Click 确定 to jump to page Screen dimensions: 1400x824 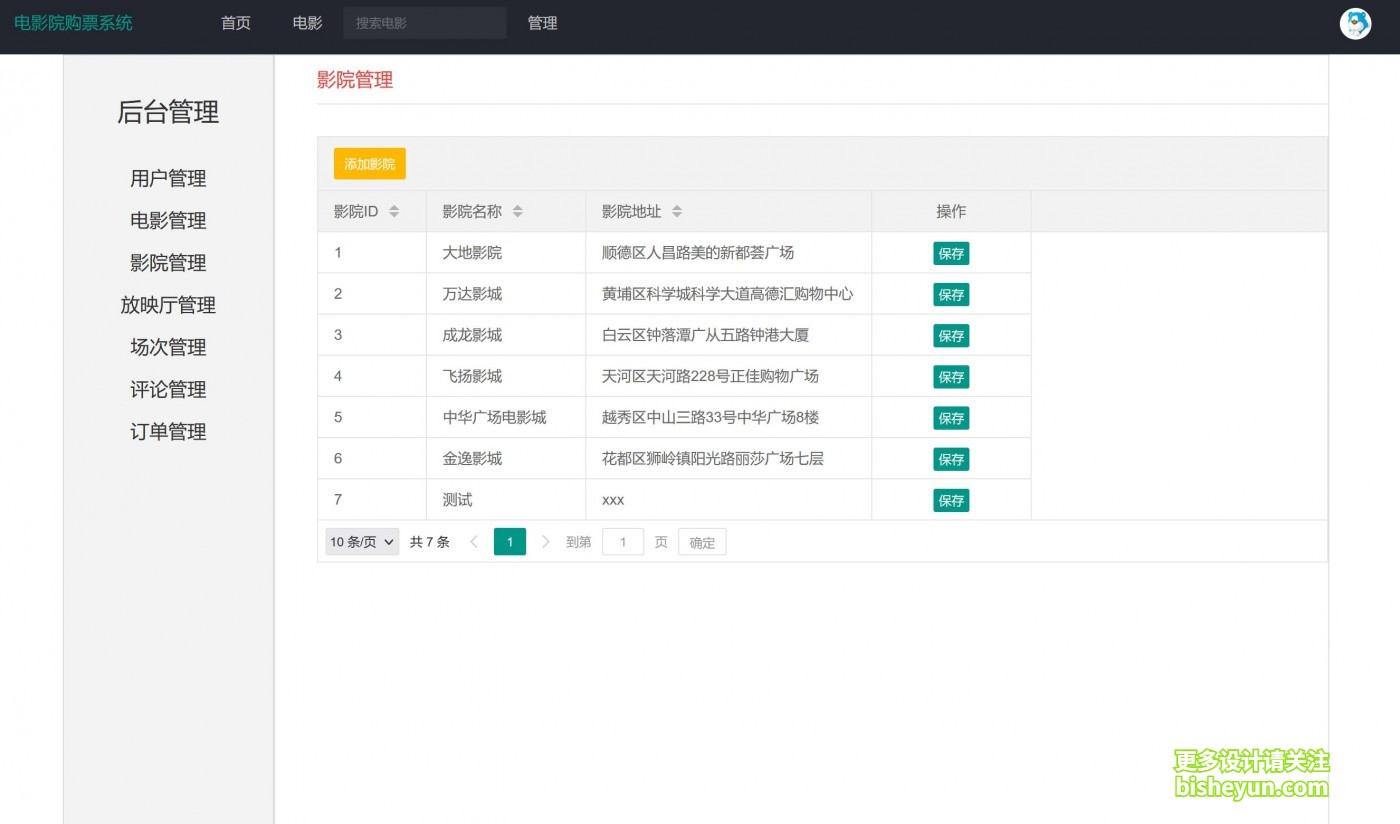coord(702,542)
